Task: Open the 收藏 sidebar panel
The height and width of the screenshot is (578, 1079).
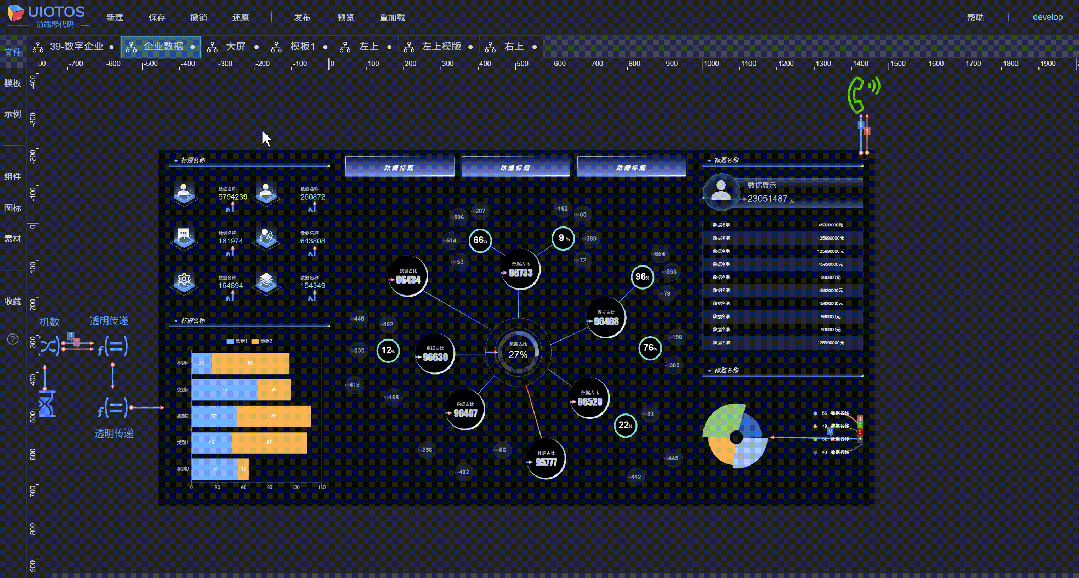Action: [x=12, y=301]
